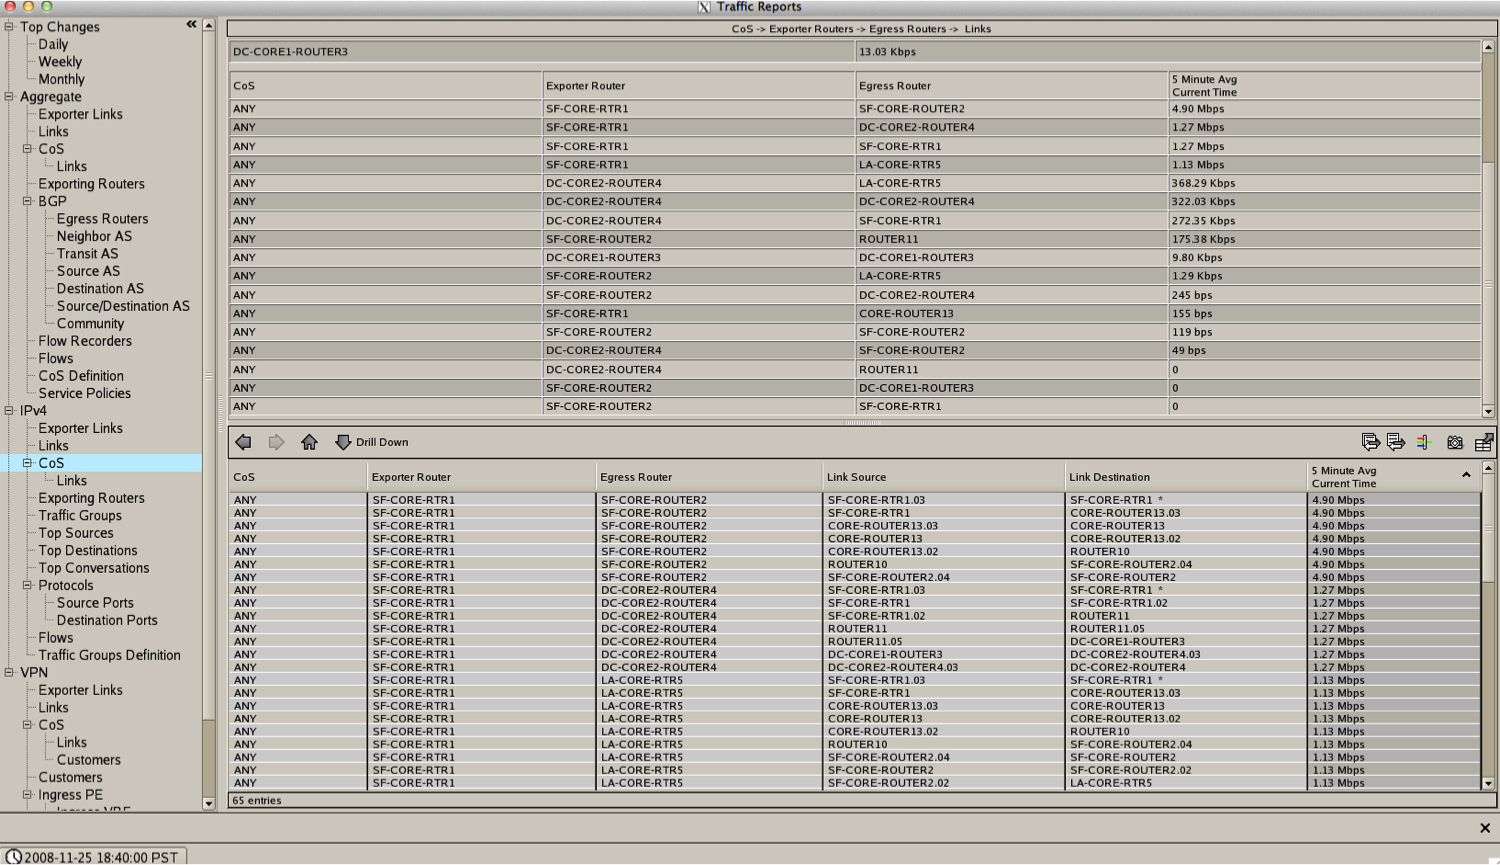Select Source Ports under Protocols

coord(95,603)
